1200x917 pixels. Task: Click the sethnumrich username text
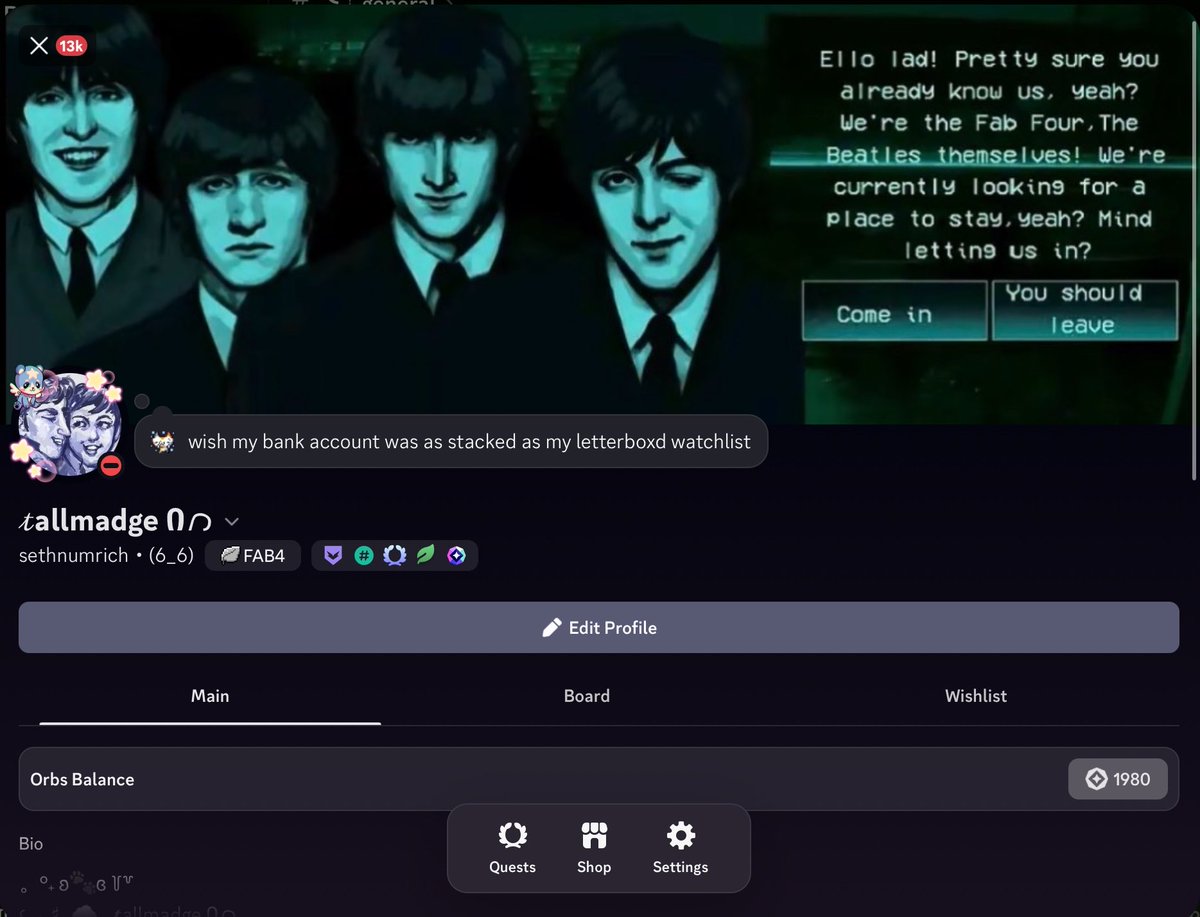pos(74,556)
